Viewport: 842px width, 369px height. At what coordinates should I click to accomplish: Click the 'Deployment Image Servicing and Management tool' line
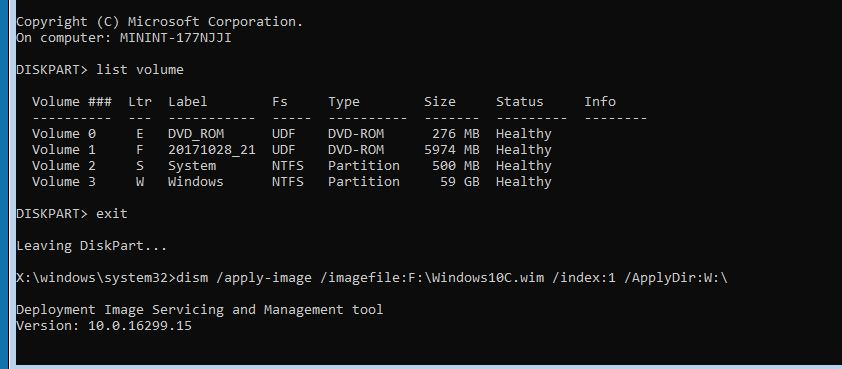200,310
